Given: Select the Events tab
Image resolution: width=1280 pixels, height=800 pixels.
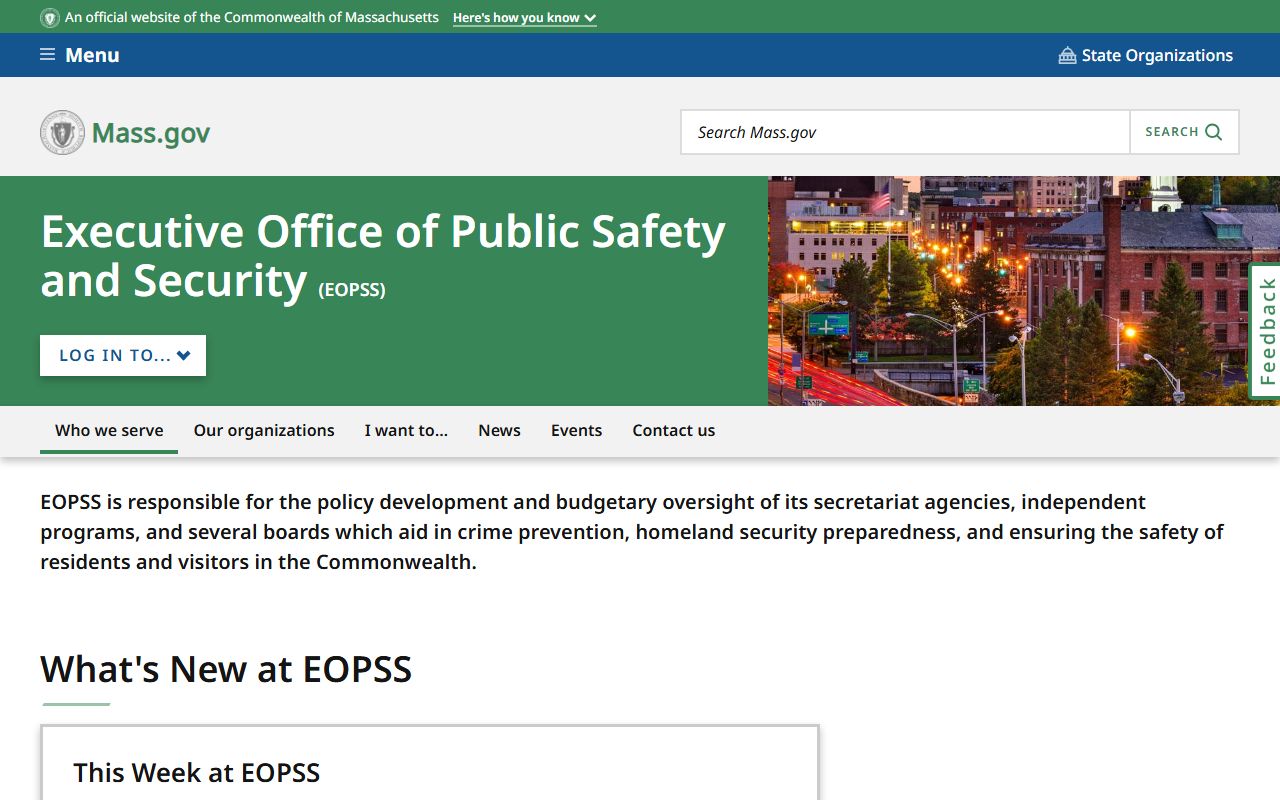Looking at the screenshot, I should coord(576,431).
